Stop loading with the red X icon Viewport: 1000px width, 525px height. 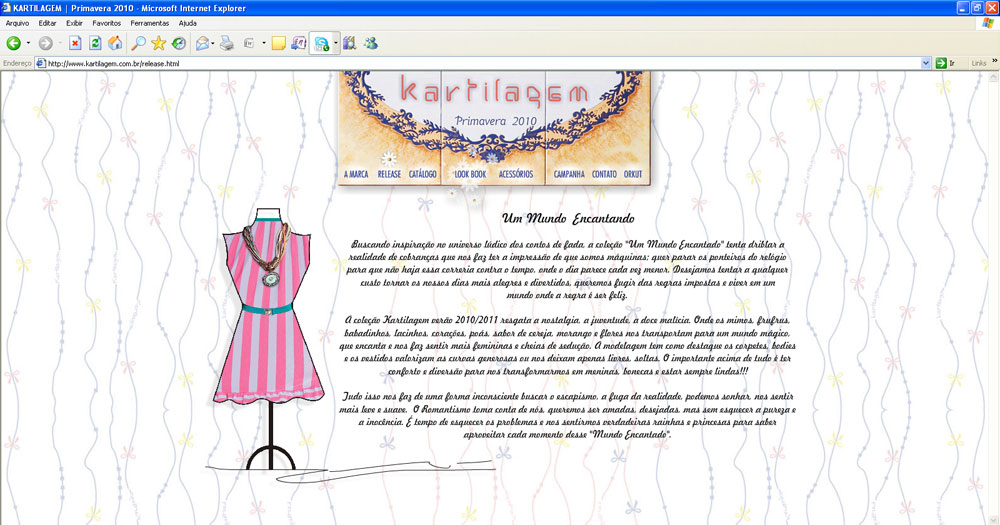(75, 43)
